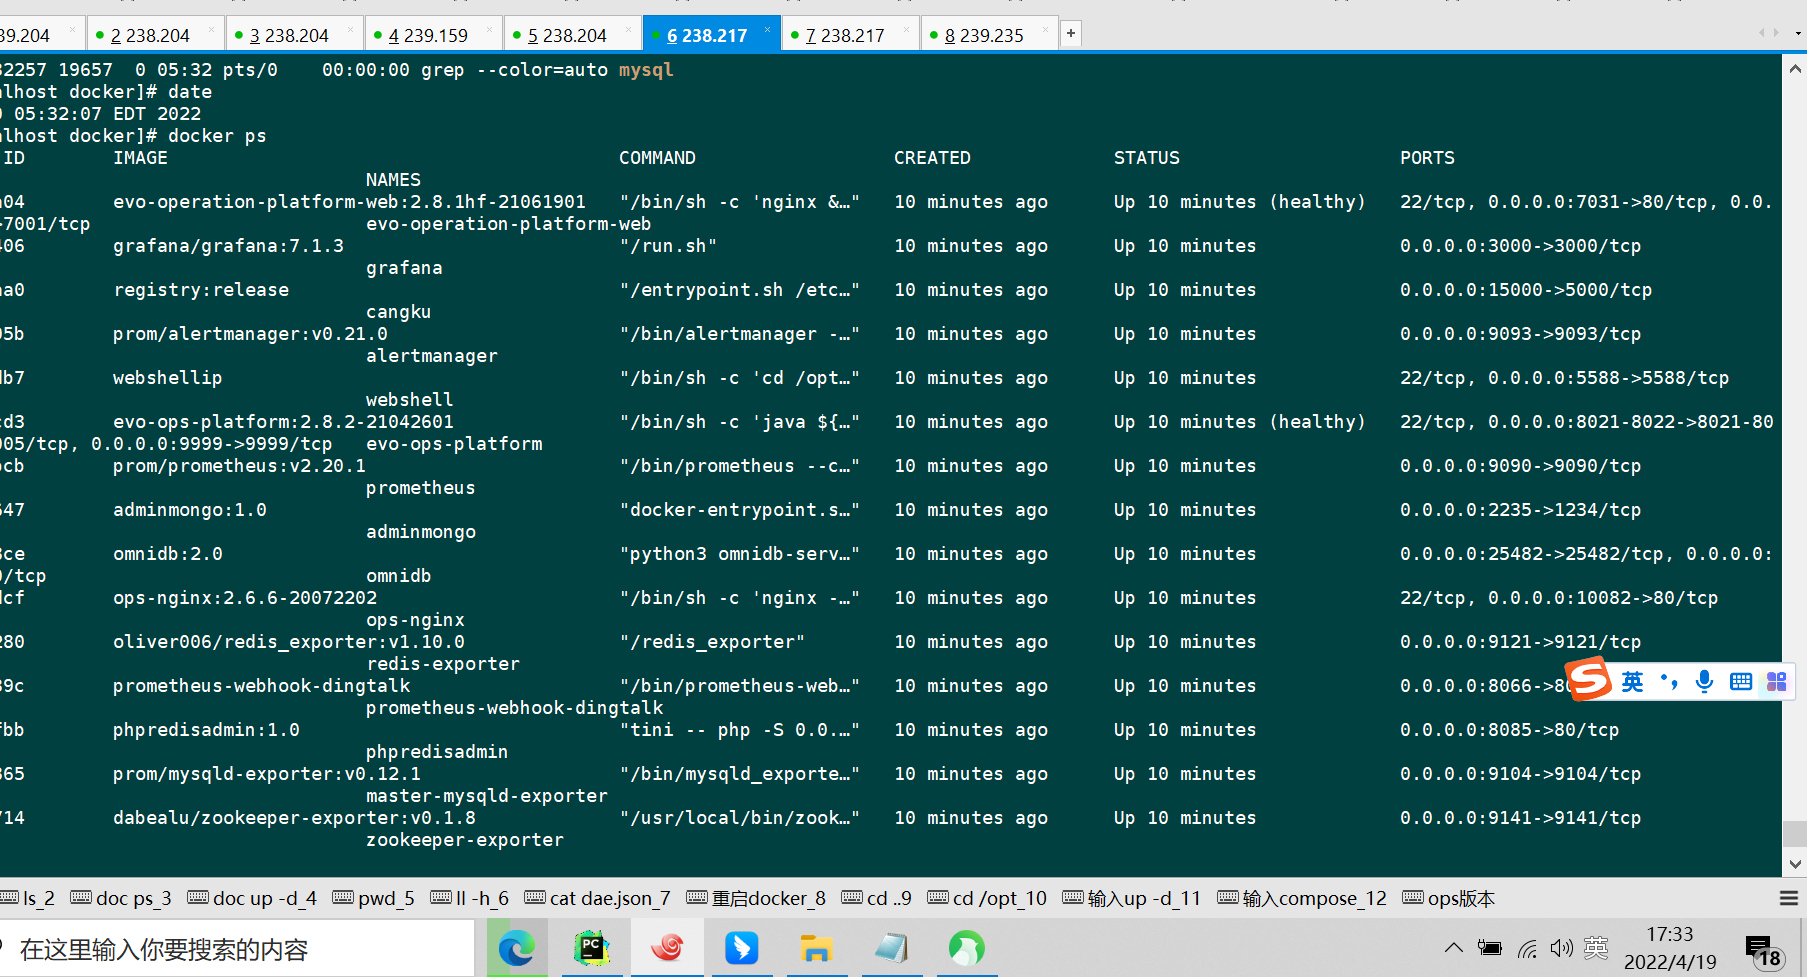Click the registry:release image text
1807x977 pixels.
201,290
